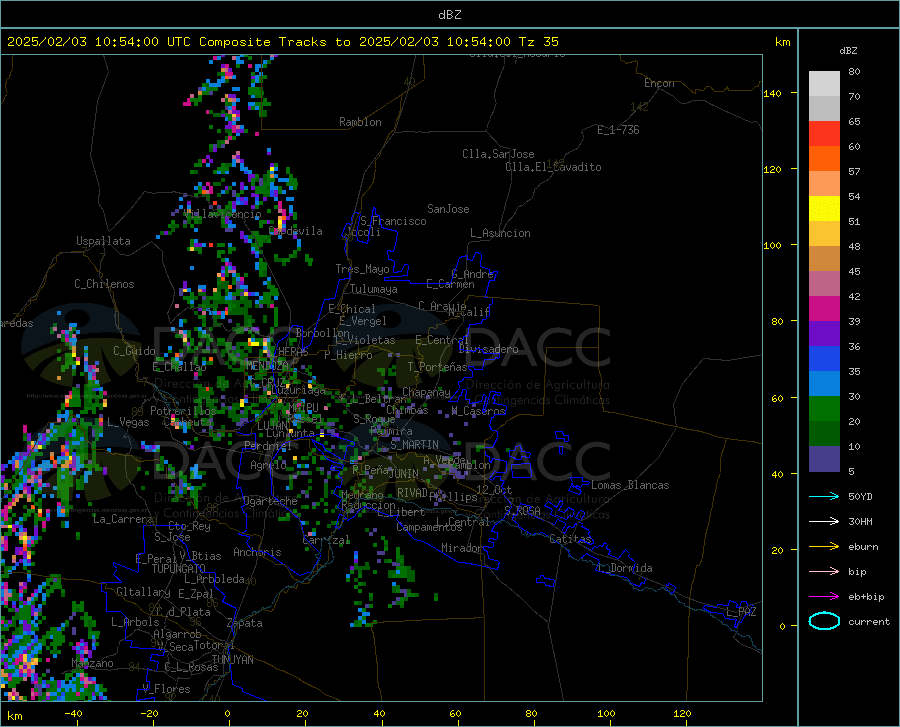Click the S_Francisco label
The image size is (900, 727).
tap(393, 221)
